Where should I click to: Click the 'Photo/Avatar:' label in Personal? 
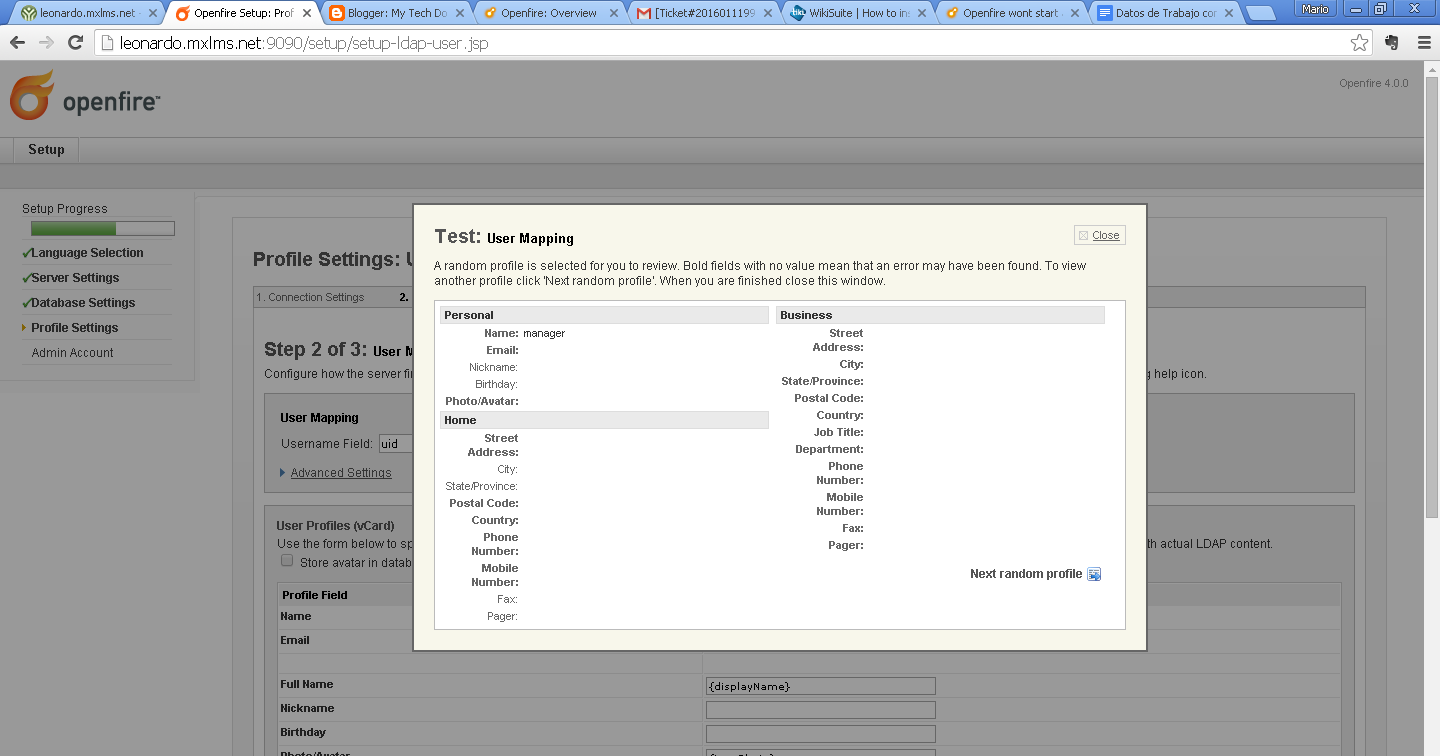(482, 401)
